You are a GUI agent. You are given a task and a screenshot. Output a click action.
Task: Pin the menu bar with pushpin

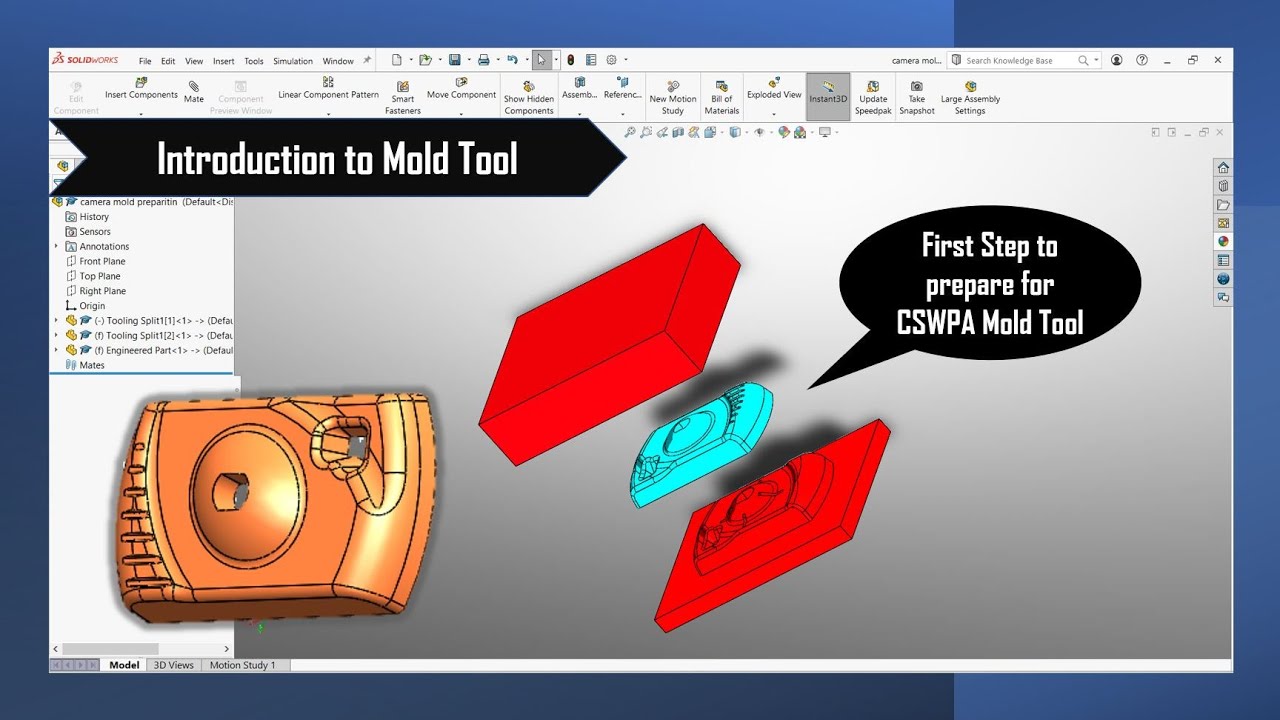pyautogui.click(x=367, y=60)
